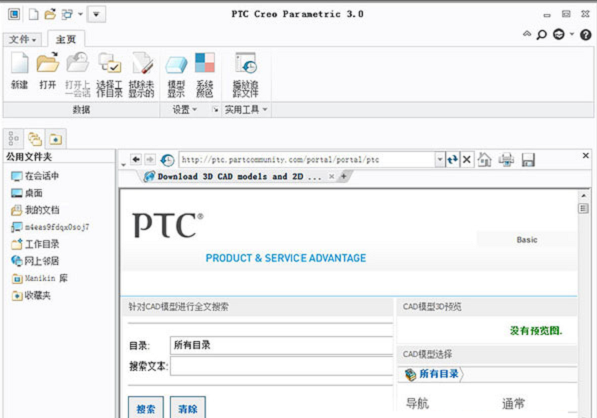Click the 清除 clear button

pyautogui.click(x=188, y=408)
